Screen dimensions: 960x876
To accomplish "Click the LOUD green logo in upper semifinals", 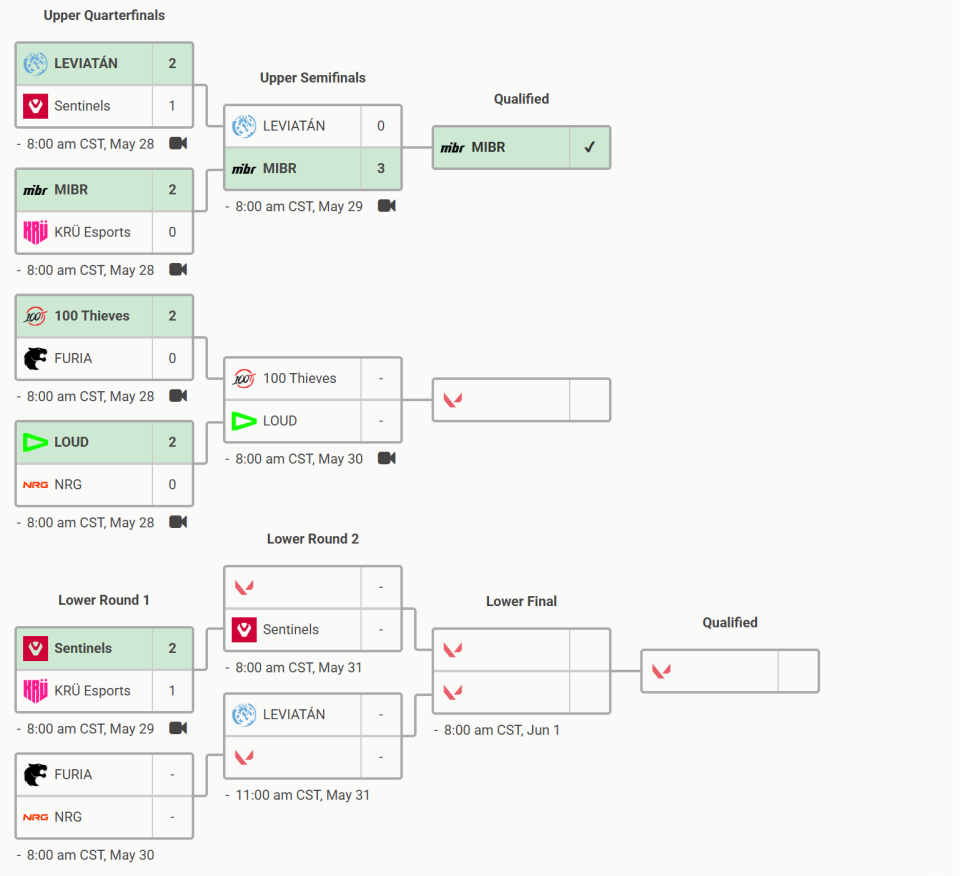I will point(244,421).
